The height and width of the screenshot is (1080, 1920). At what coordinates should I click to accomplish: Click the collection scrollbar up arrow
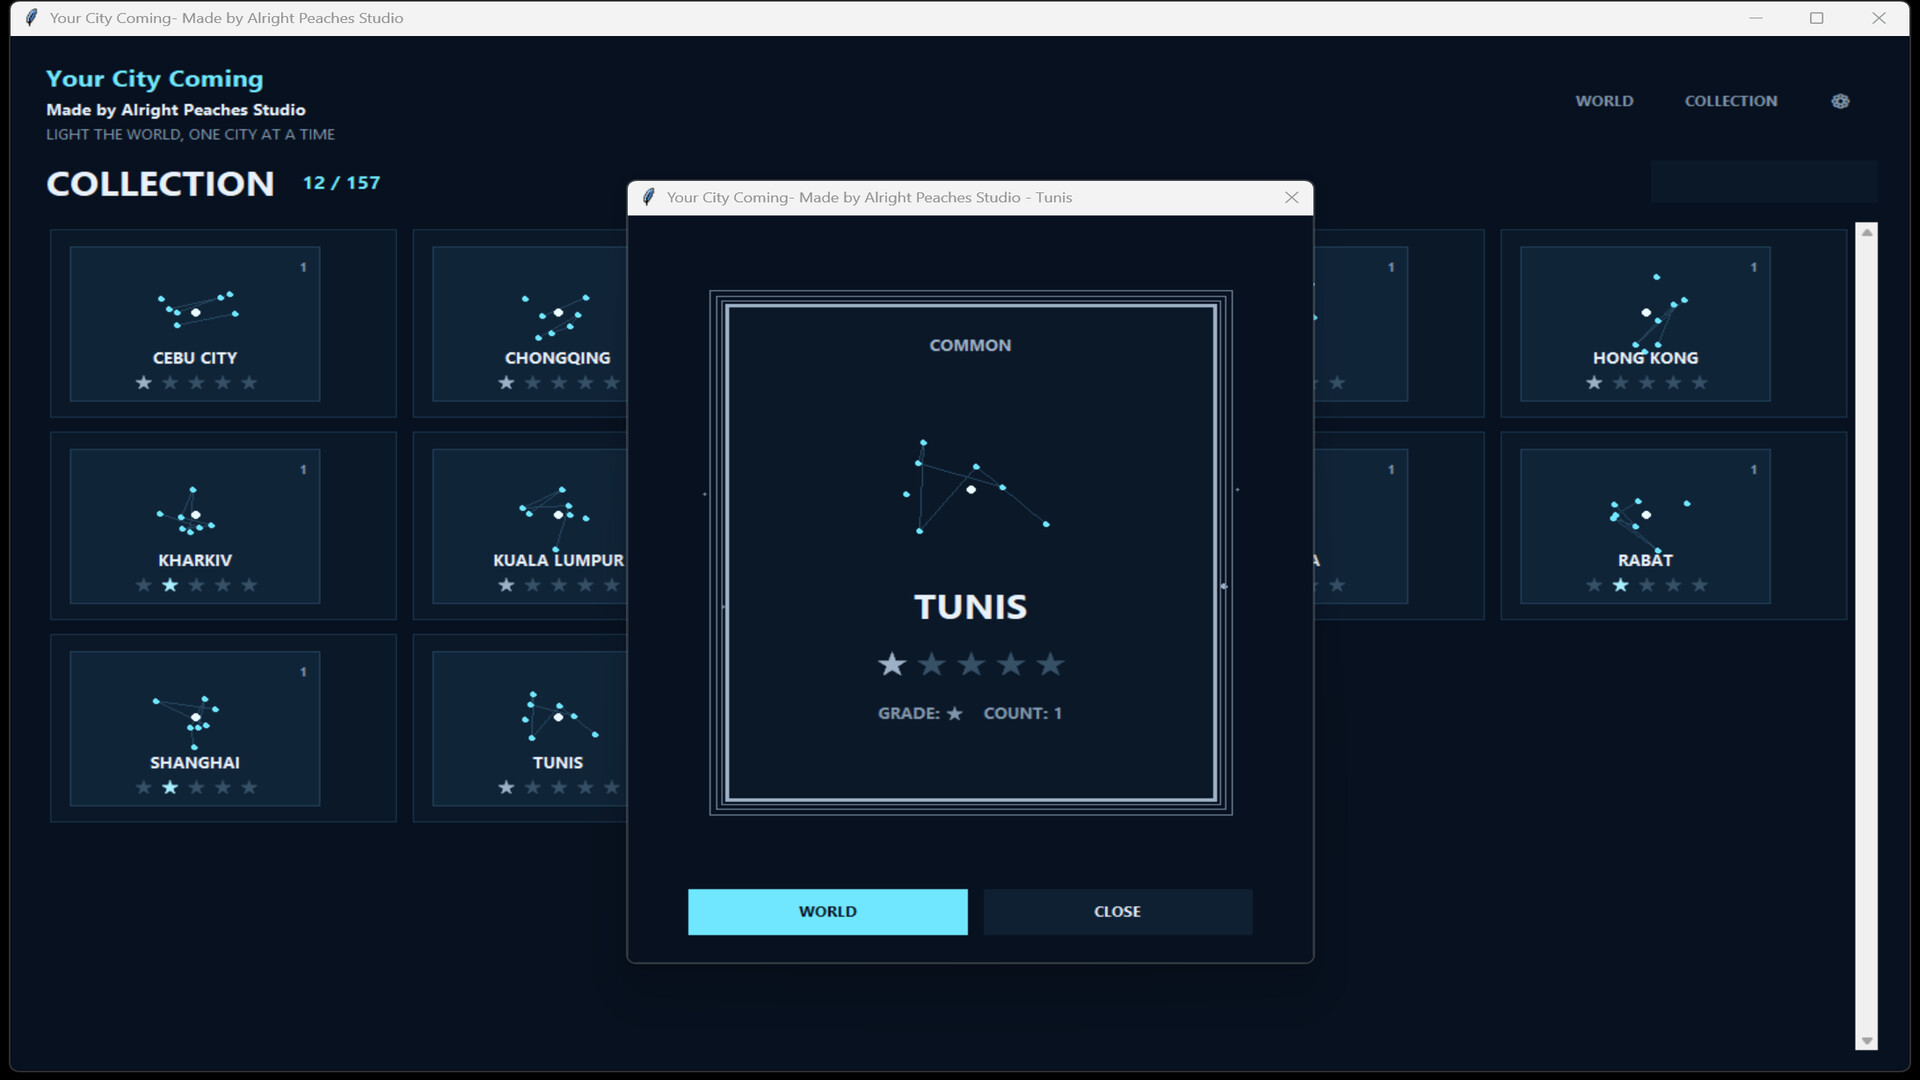click(1866, 232)
